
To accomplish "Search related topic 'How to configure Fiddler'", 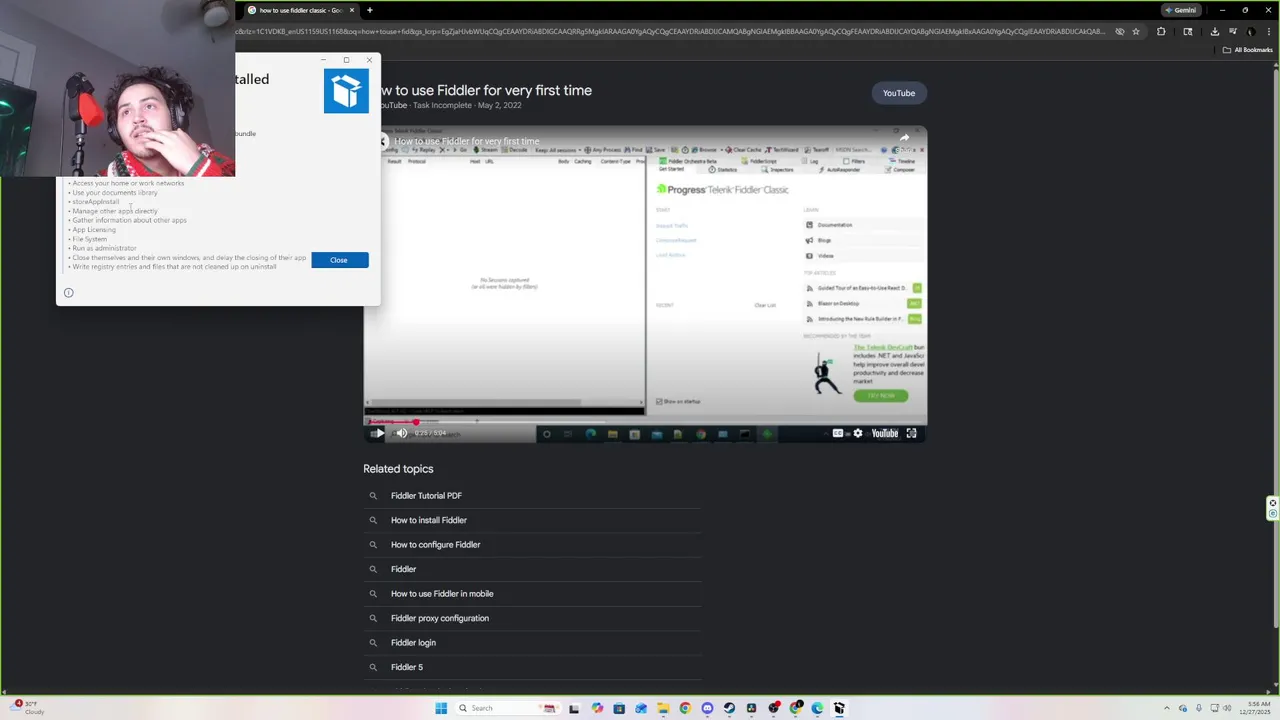I will click(435, 545).
